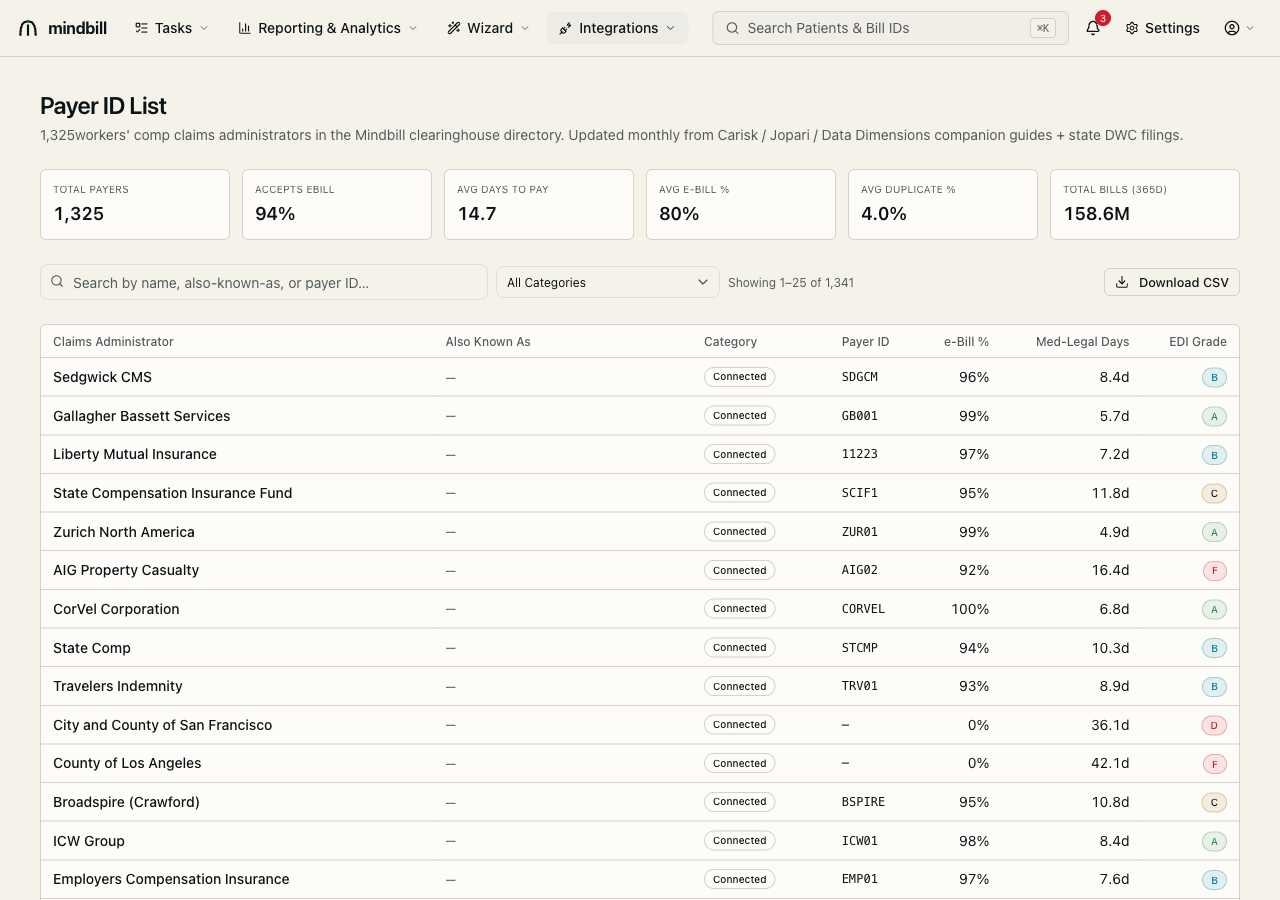The width and height of the screenshot is (1280, 900).
Task: Click the EDI grade B badge for Travelers Indemnity
Action: point(1214,687)
